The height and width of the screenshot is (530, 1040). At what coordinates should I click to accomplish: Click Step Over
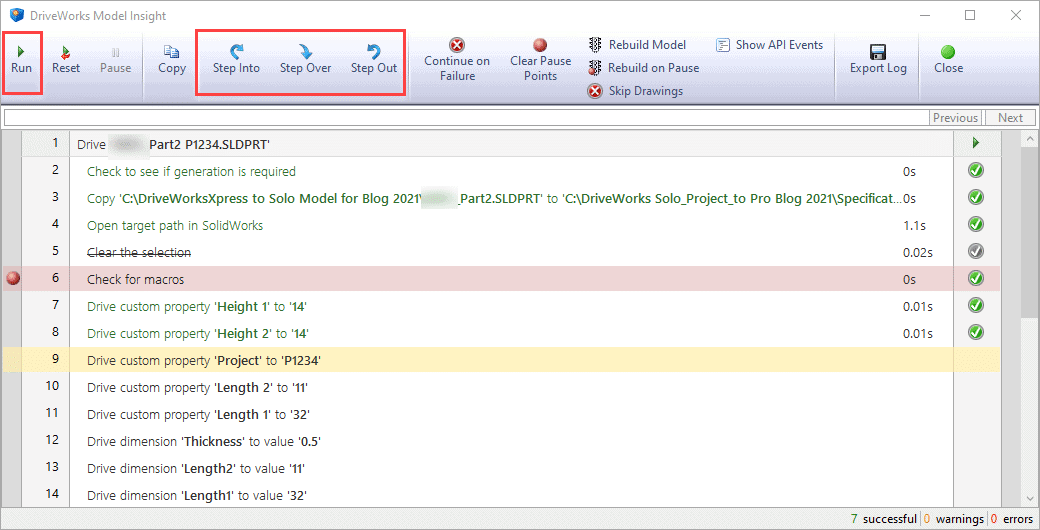point(305,60)
